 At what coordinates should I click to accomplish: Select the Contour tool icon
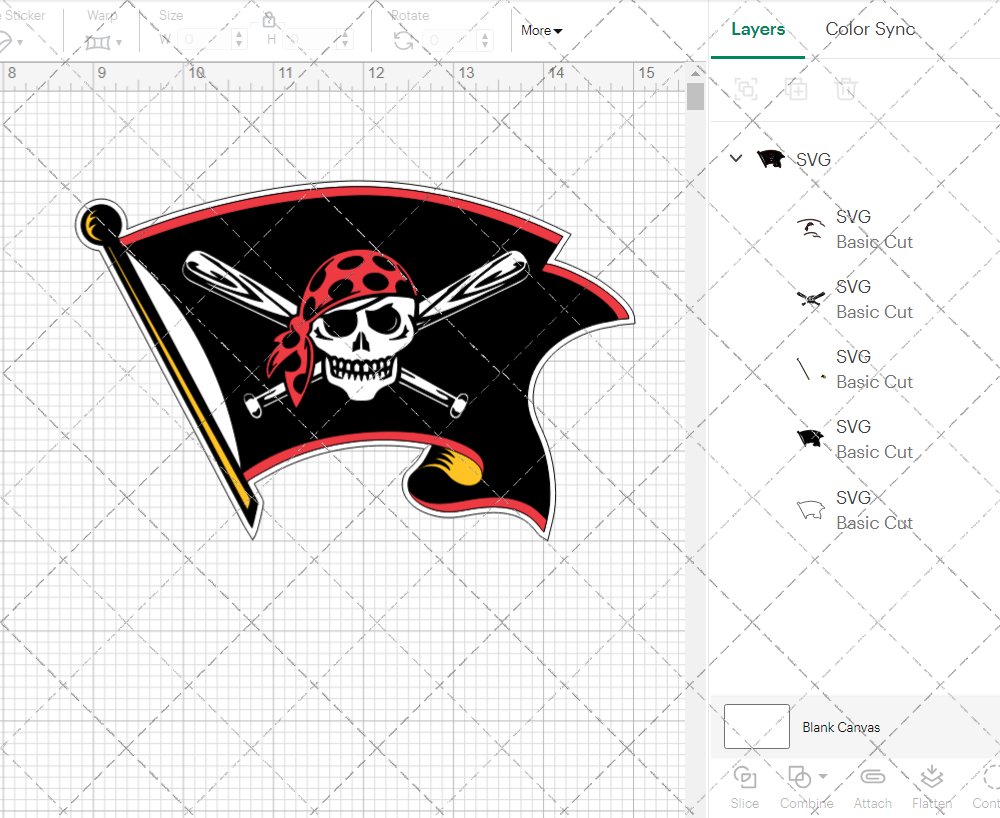click(990, 778)
